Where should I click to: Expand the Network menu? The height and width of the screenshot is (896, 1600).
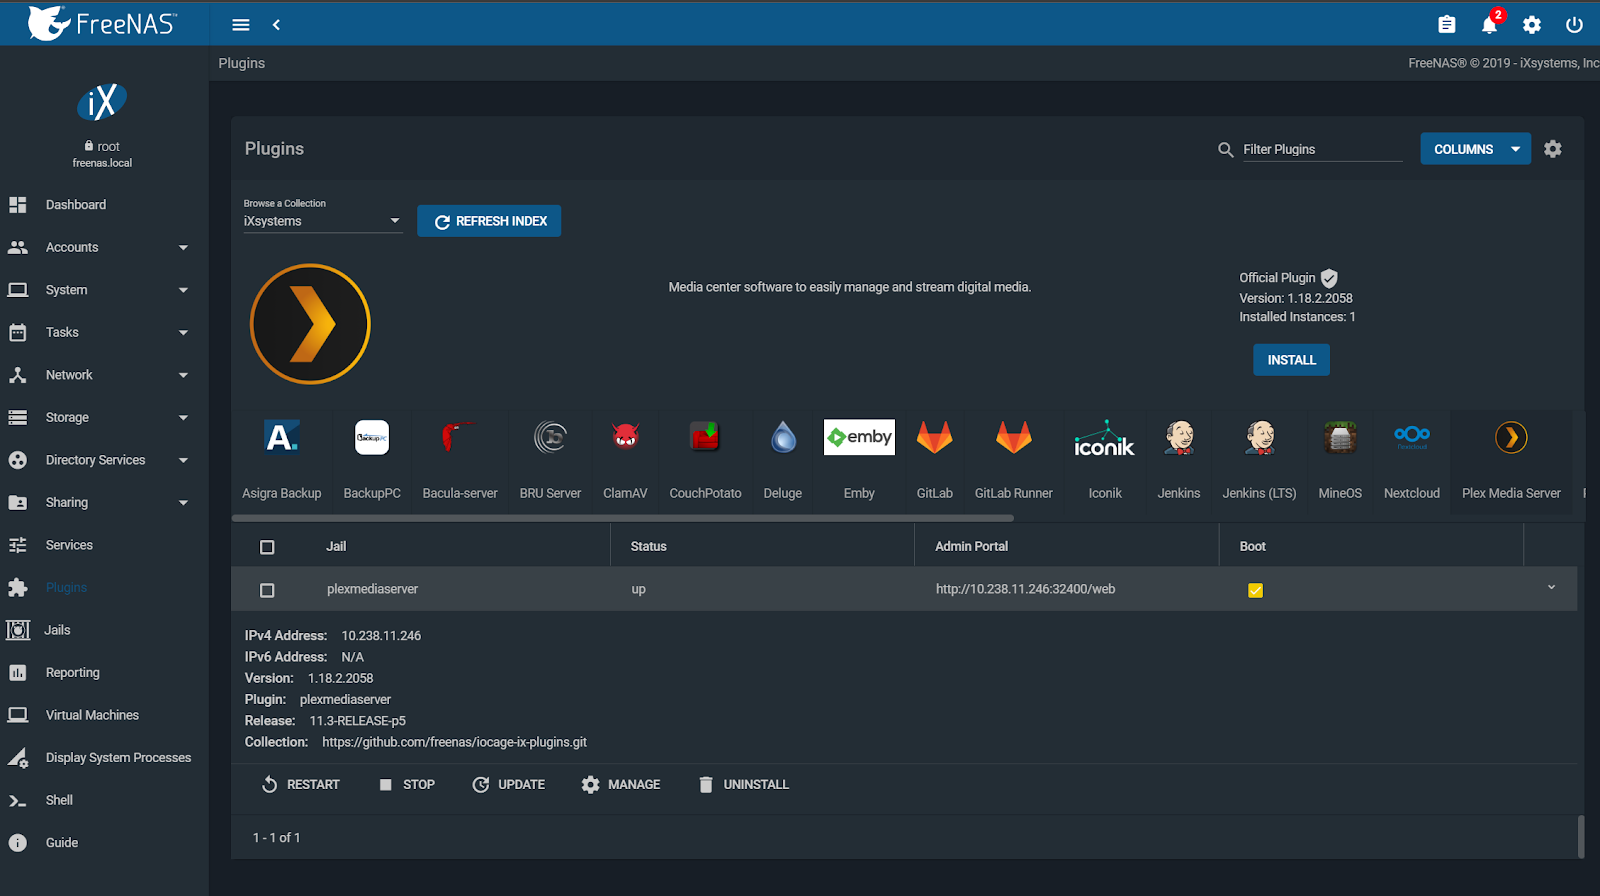pos(104,375)
